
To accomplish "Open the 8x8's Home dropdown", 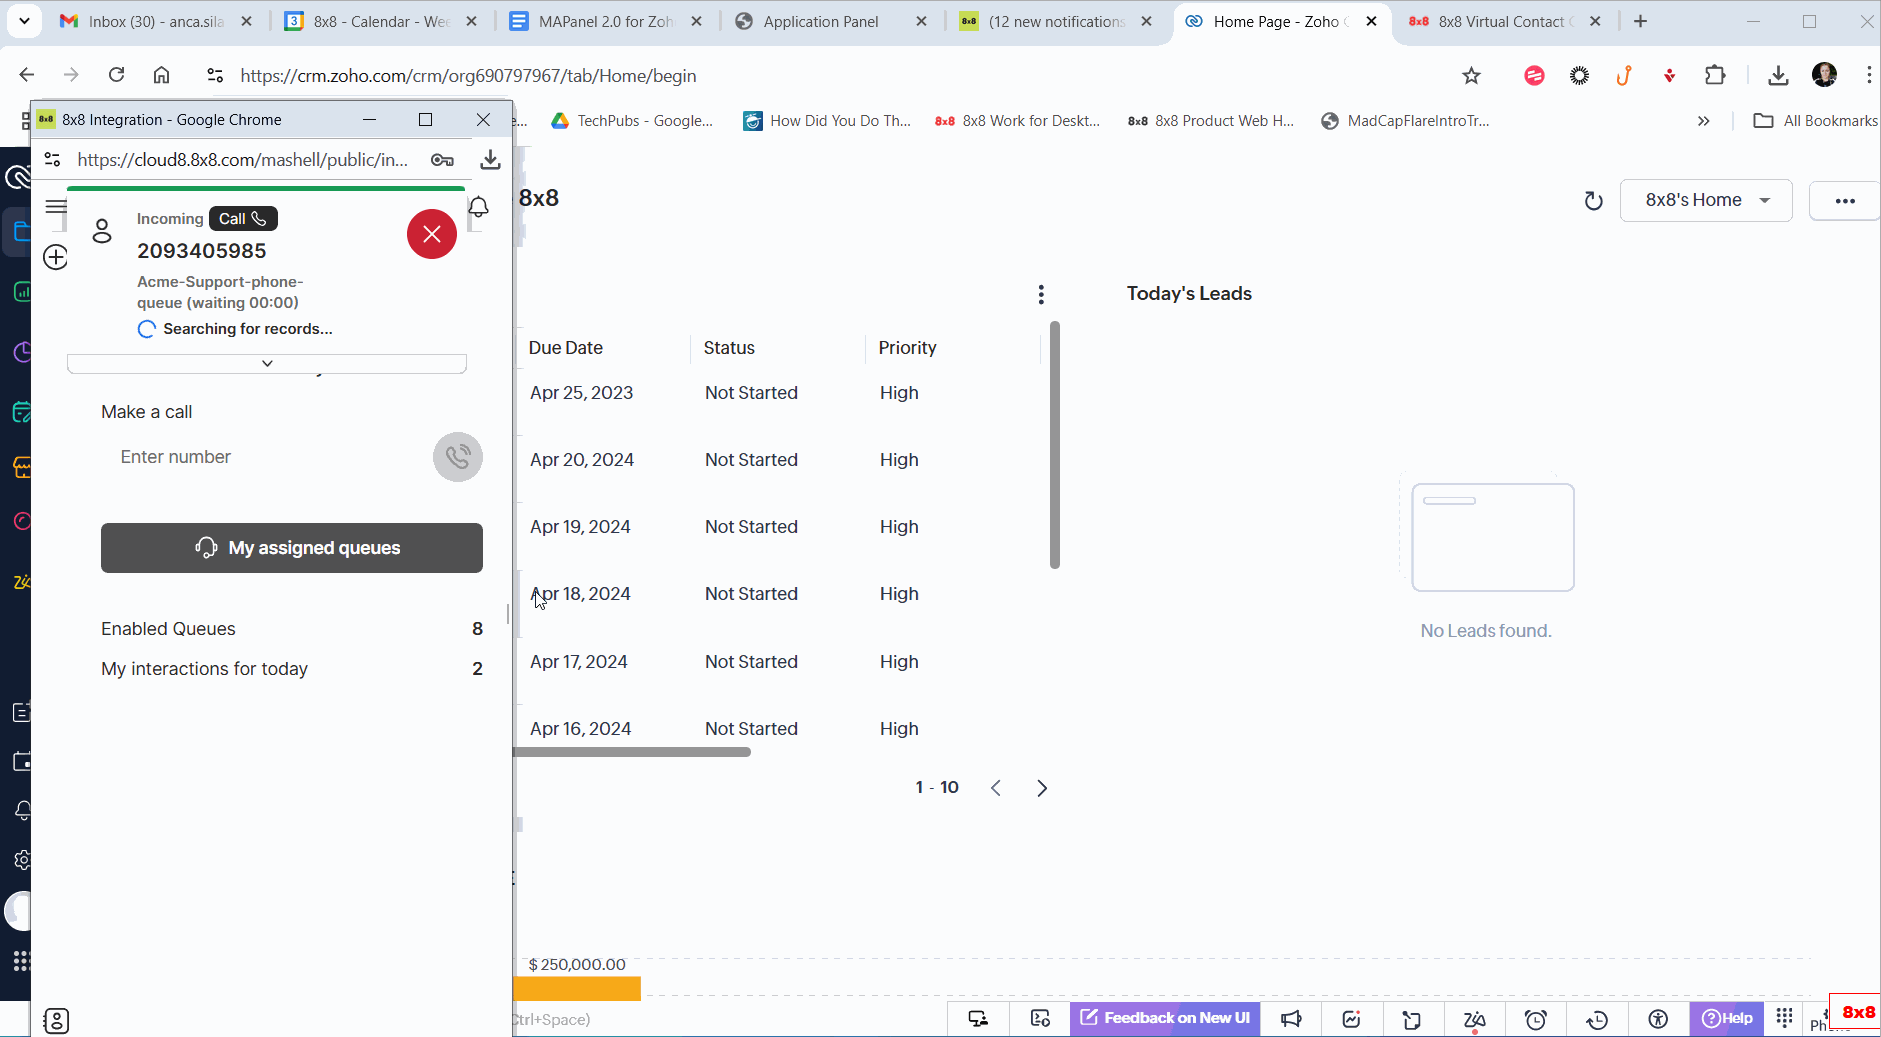I will click(1706, 200).
